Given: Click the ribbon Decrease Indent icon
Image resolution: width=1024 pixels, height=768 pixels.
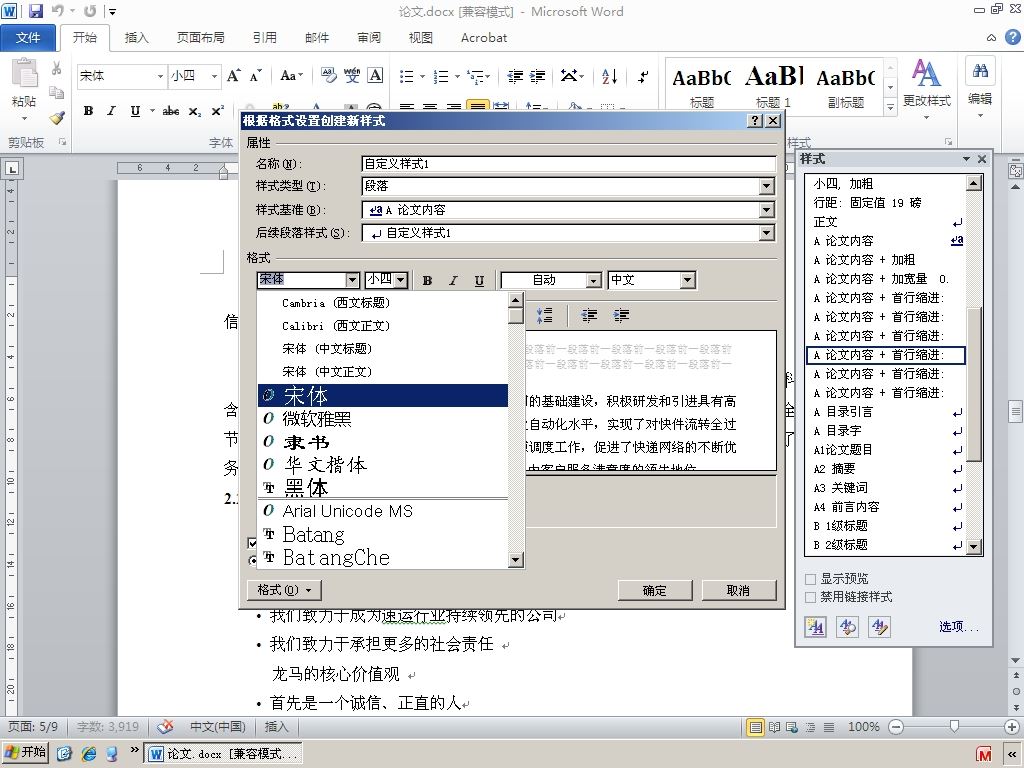Looking at the screenshot, I should coord(515,76).
